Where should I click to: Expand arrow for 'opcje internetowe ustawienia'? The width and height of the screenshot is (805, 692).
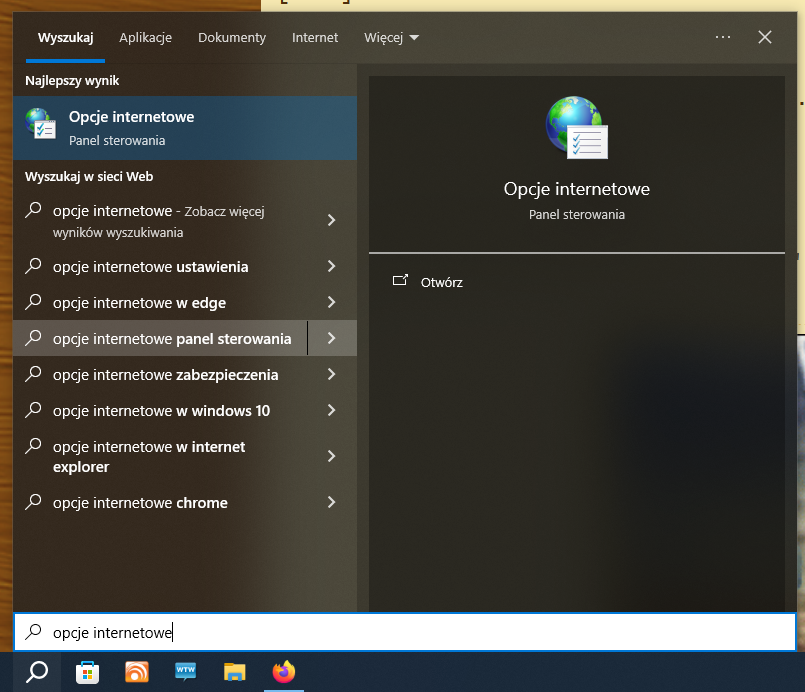(332, 266)
